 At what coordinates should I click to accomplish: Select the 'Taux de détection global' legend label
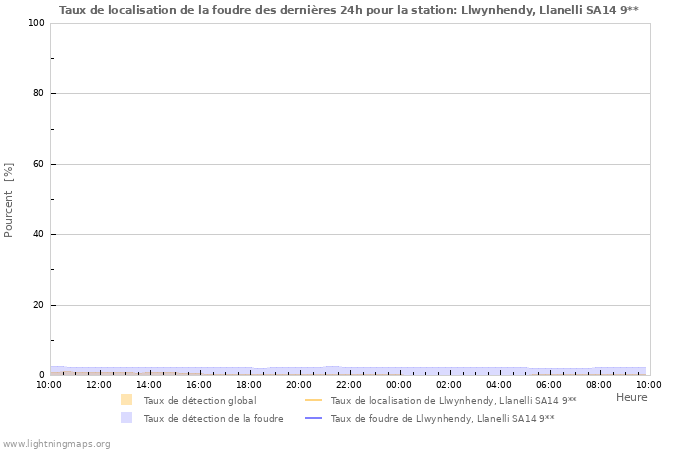point(199,400)
